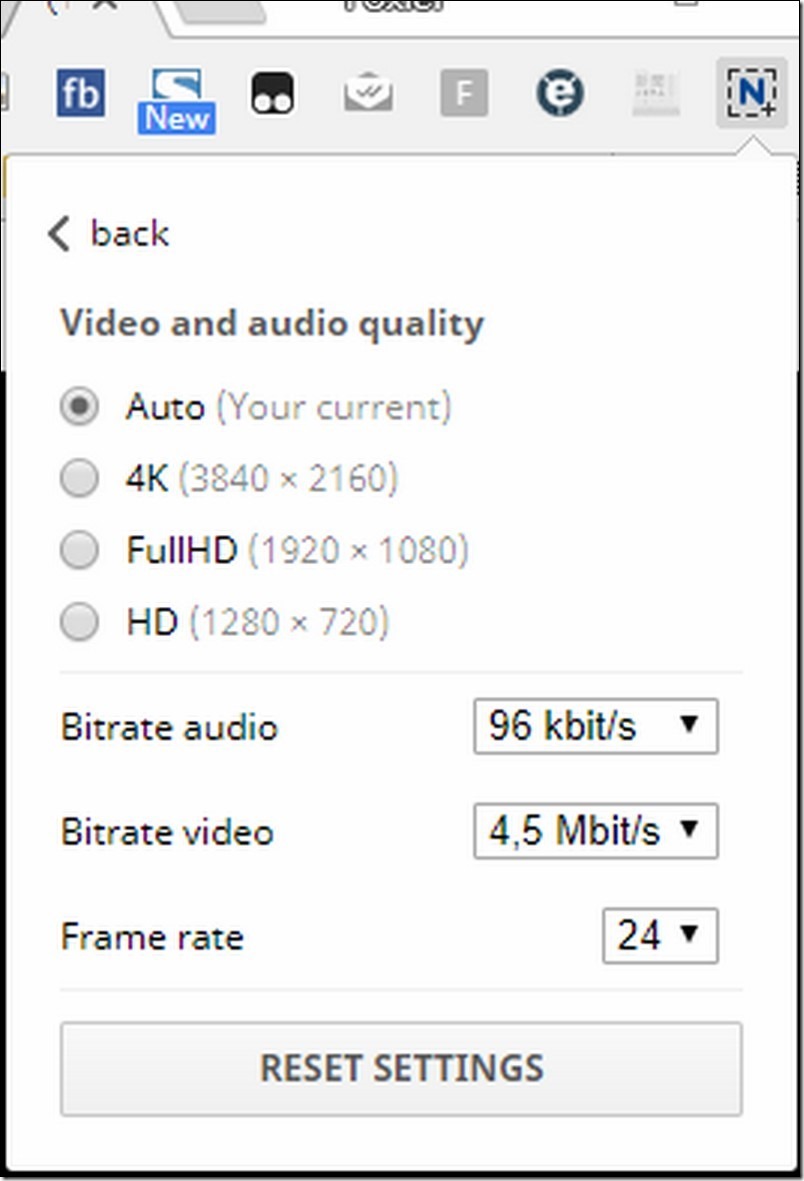
Task: Open the Bitrate audio 96 kbit/s dropdown
Action: [595, 726]
